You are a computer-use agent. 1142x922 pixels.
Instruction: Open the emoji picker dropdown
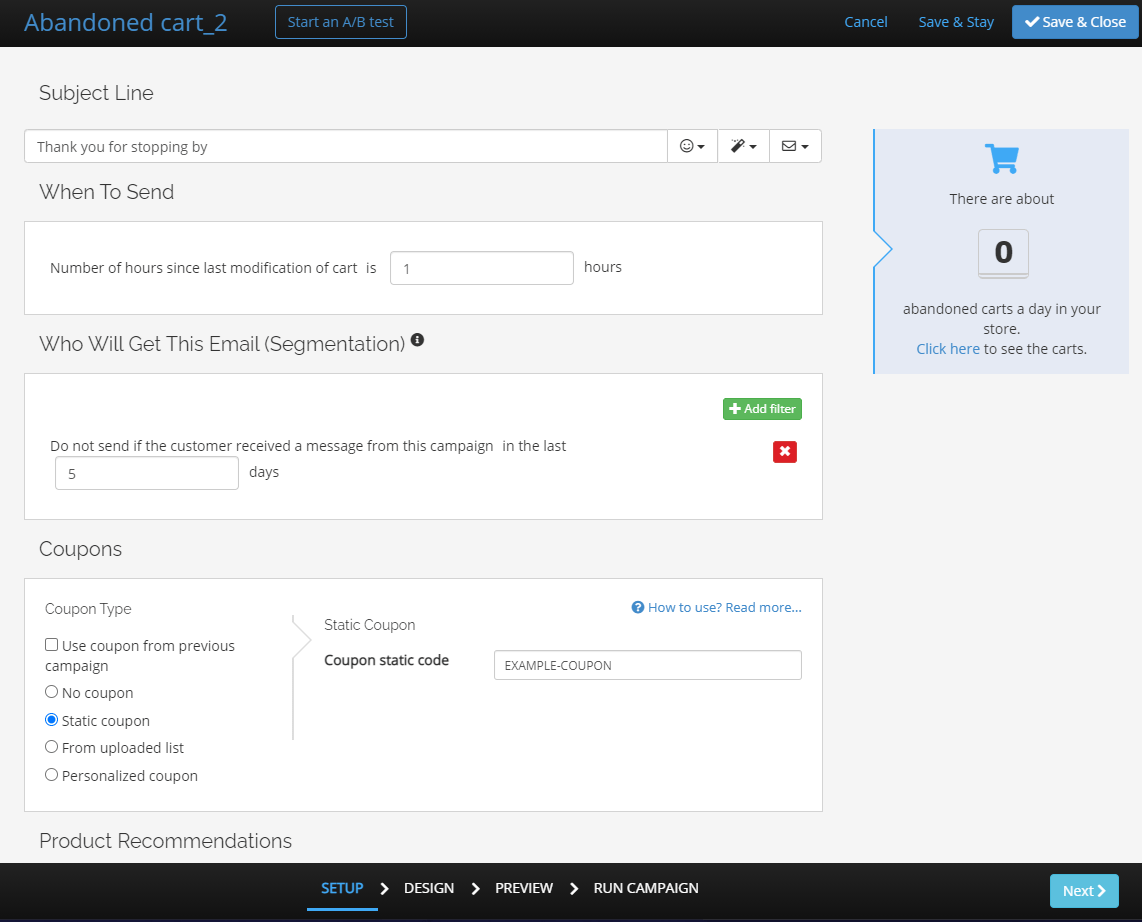tap(693, 146)
